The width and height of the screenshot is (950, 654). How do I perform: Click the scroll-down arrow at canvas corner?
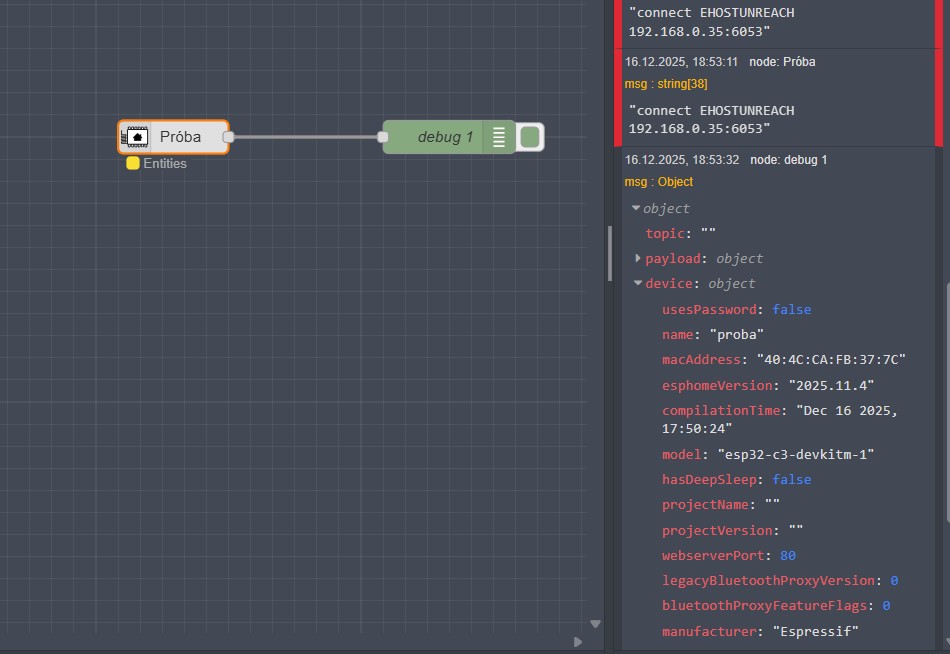[596, 623]
